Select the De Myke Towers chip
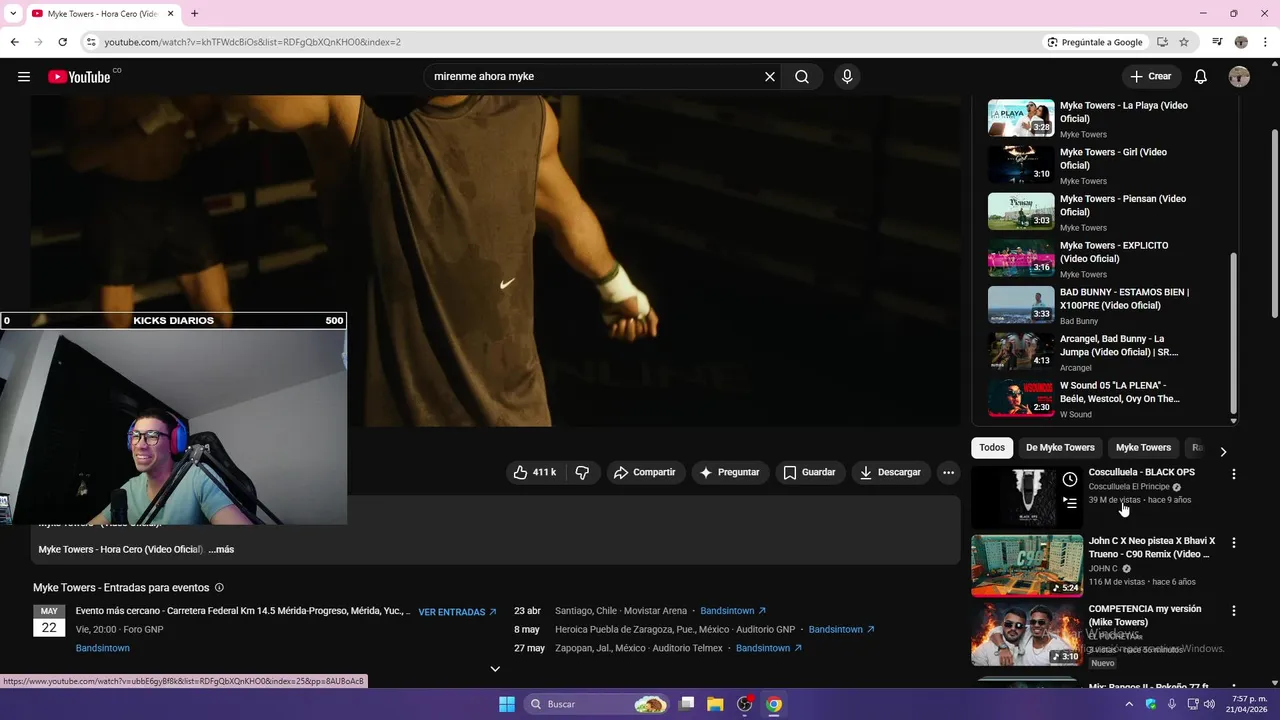Image resolution: width=1280 pixels, height=720 pixels. tap(1060, 448)
